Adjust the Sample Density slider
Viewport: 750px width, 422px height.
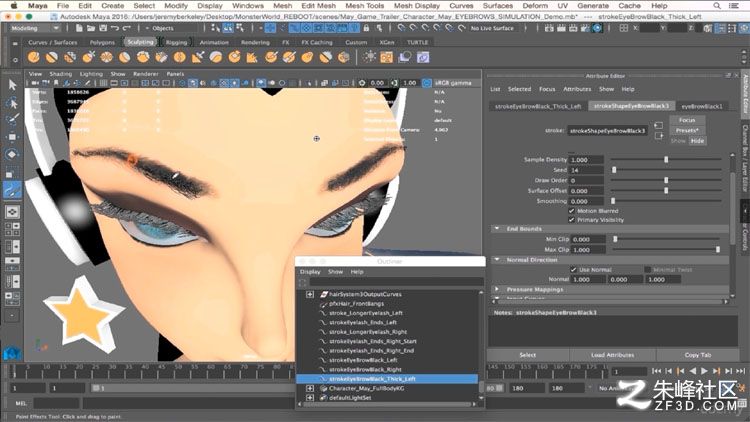666,159
